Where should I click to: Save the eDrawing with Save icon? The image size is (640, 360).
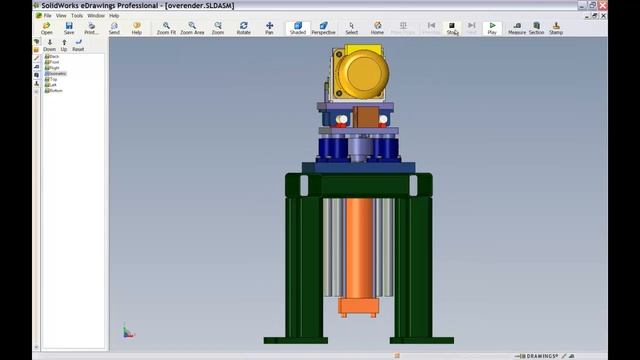coord(69,28)
